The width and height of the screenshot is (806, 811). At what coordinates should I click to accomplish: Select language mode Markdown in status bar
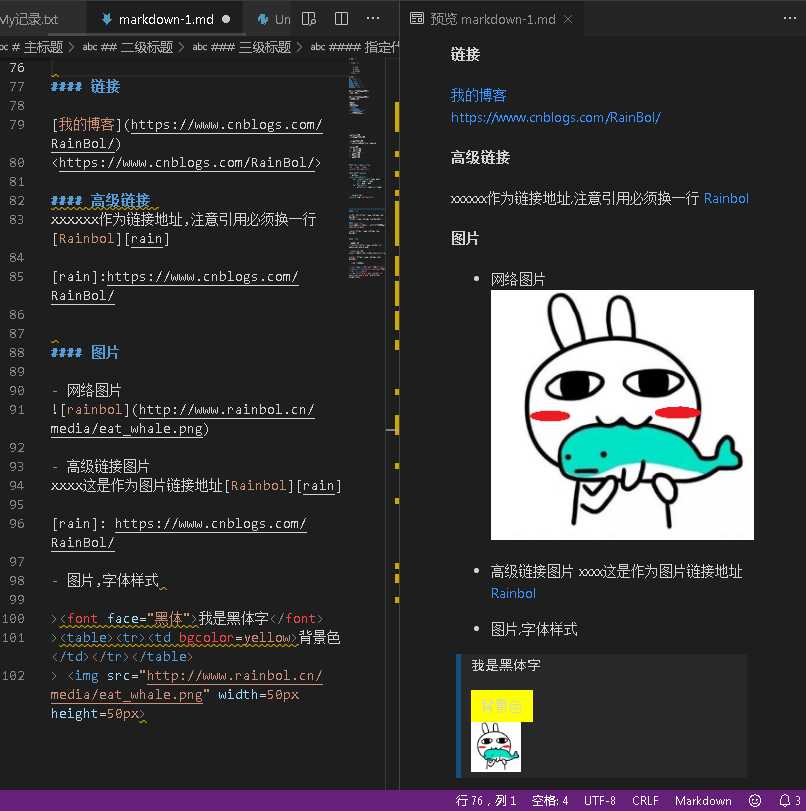(x=703, y=801)
